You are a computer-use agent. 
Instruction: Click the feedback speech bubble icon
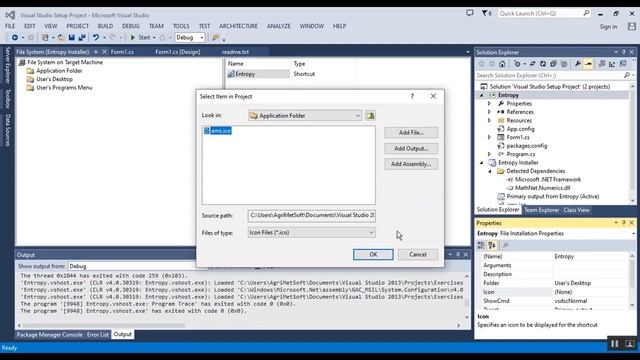point(470,13)
